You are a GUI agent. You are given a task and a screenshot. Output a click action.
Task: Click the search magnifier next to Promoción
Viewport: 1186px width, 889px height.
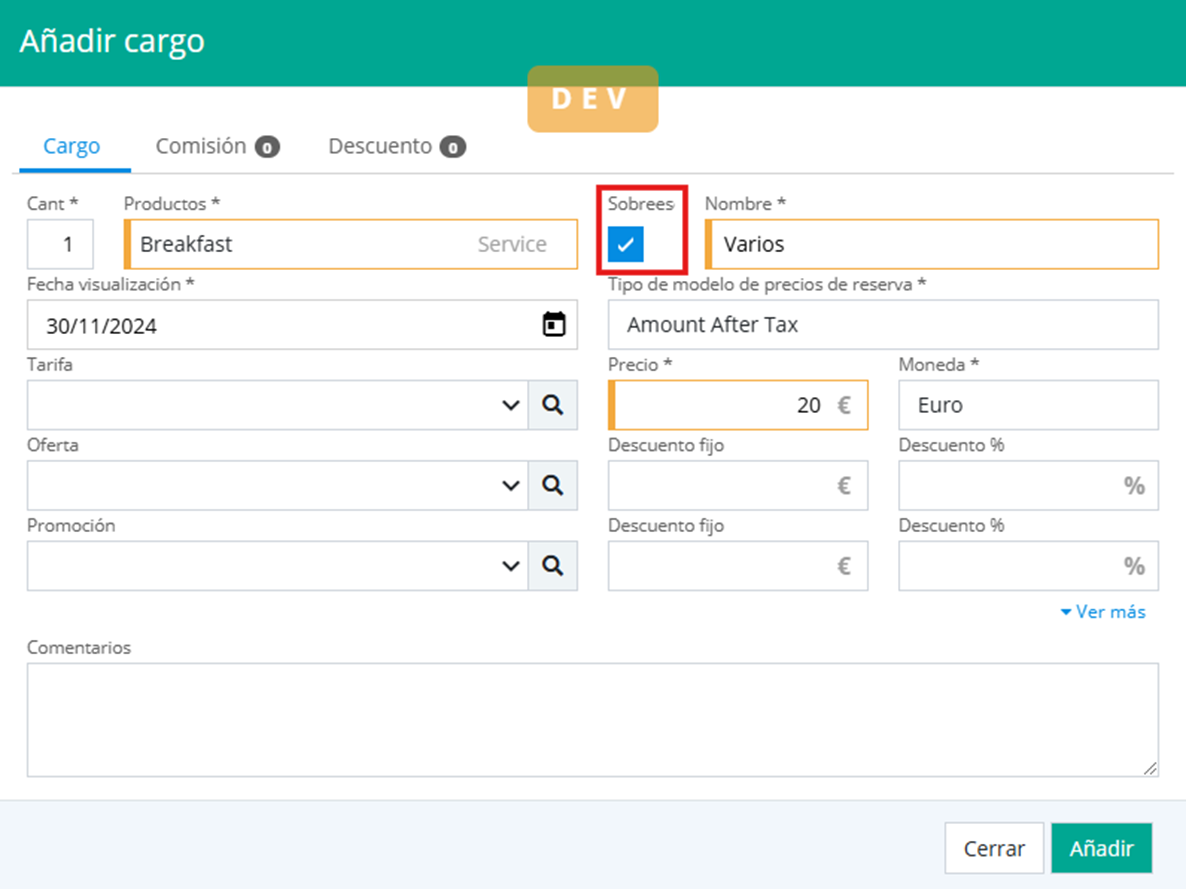point(552,566)
